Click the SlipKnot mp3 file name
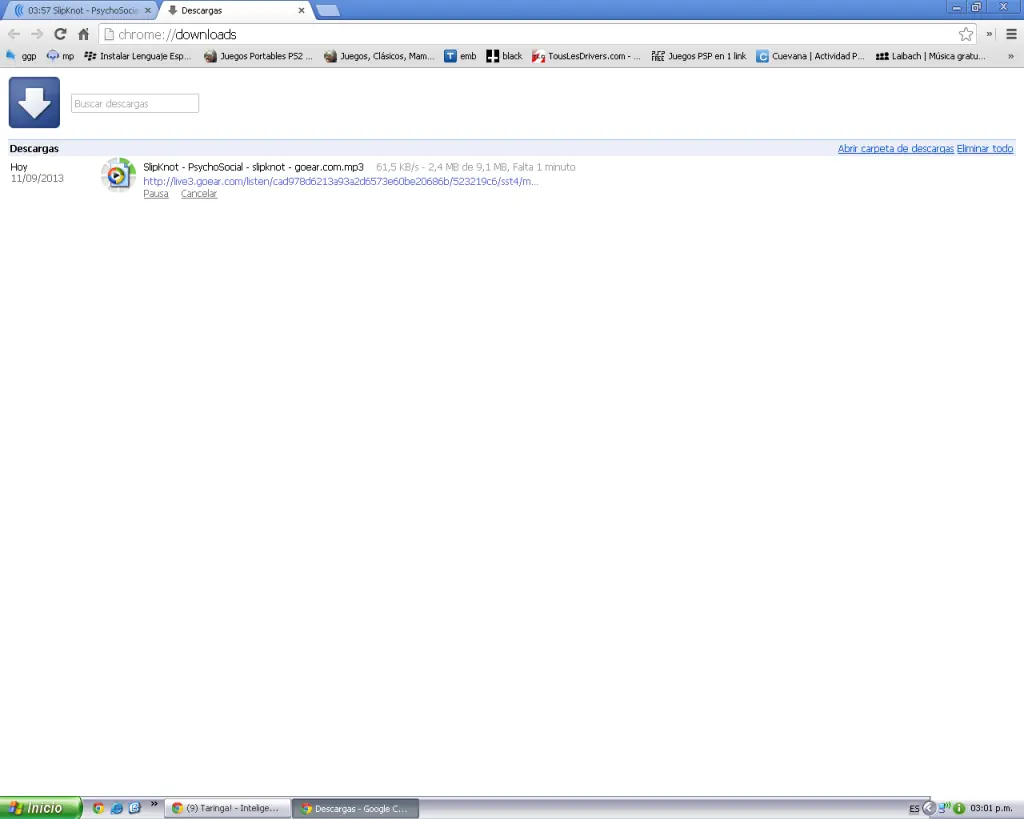Screen dimensions: 1024x819 [x=253, y=167]
